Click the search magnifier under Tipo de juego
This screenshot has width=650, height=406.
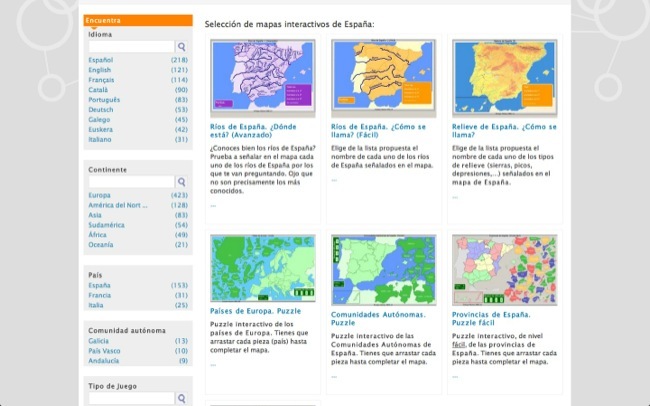click(x=182, y=398)
